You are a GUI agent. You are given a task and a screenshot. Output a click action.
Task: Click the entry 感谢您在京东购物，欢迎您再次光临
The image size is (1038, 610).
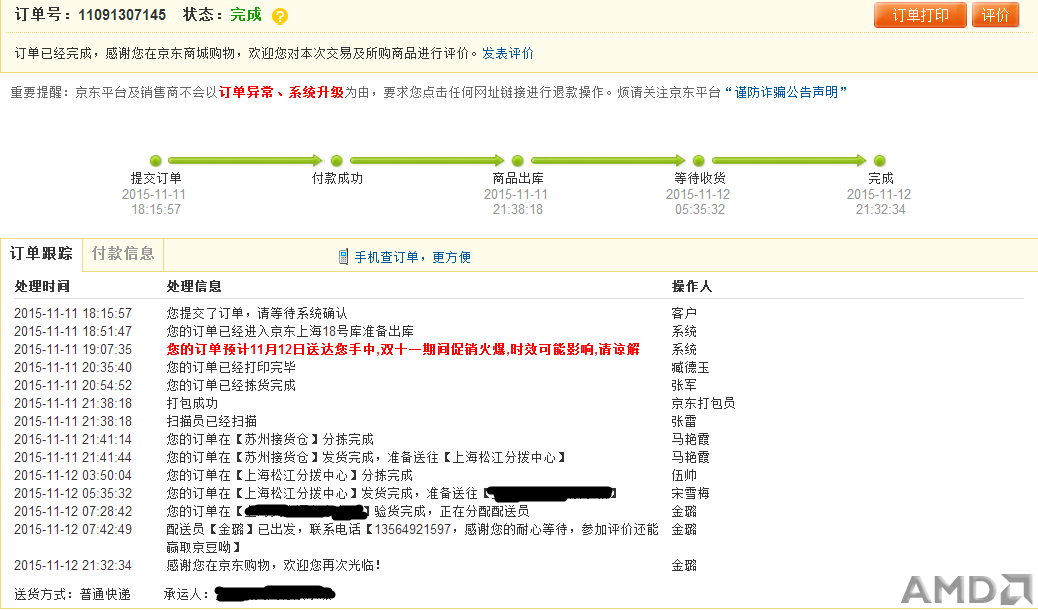coord(273,566)
